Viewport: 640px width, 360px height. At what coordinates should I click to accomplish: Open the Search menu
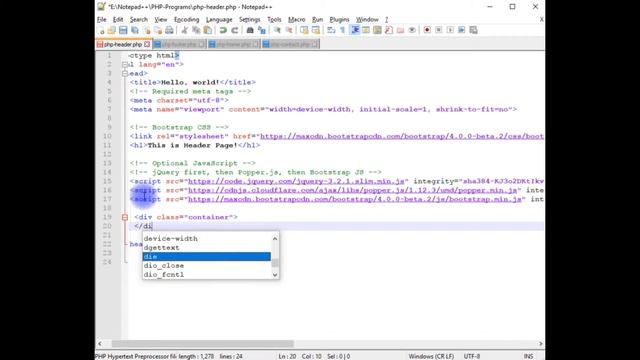(x=139, y=20)
